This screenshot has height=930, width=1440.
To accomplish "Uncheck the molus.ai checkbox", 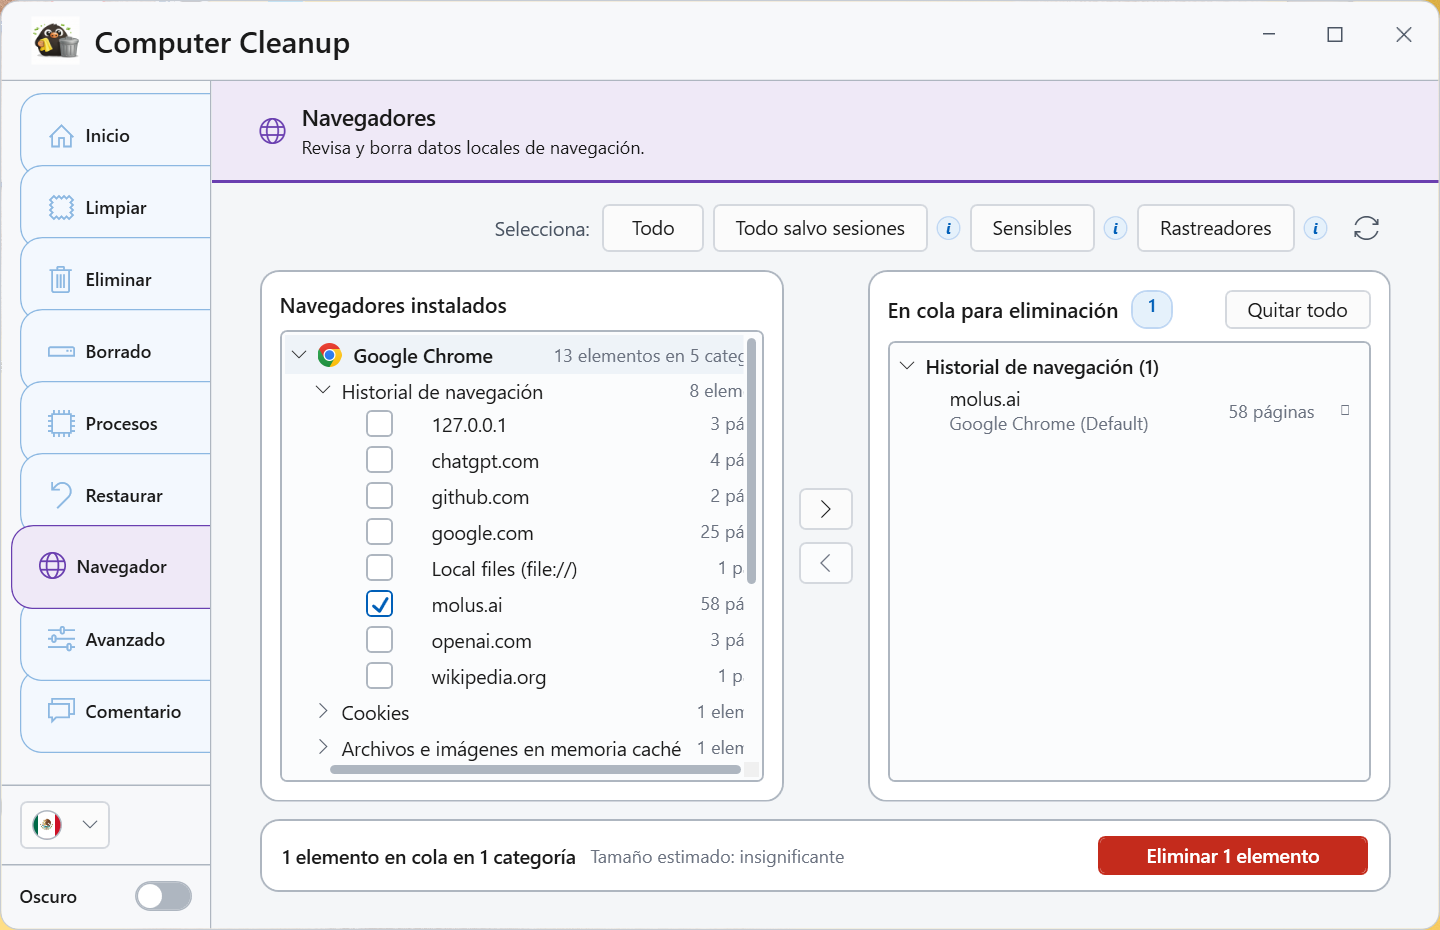I will click(x=380, y=604).
